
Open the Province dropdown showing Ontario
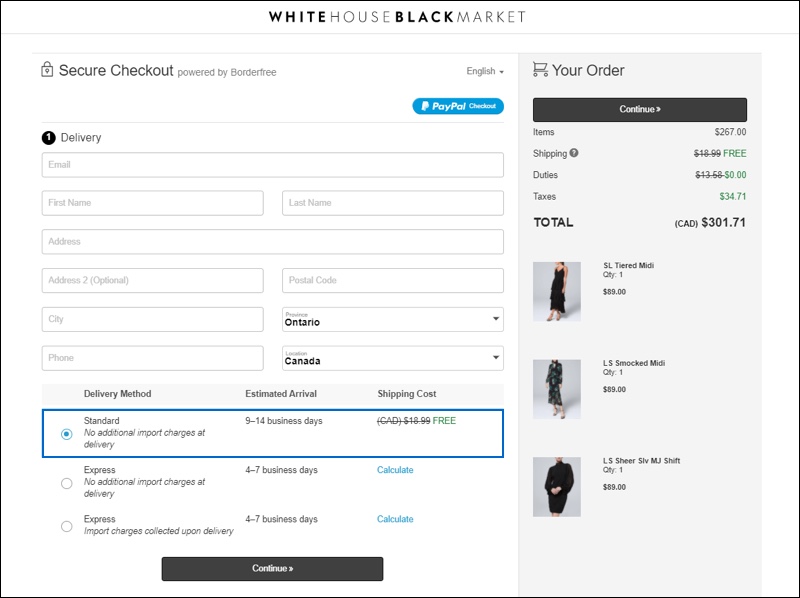click(393, 319)
